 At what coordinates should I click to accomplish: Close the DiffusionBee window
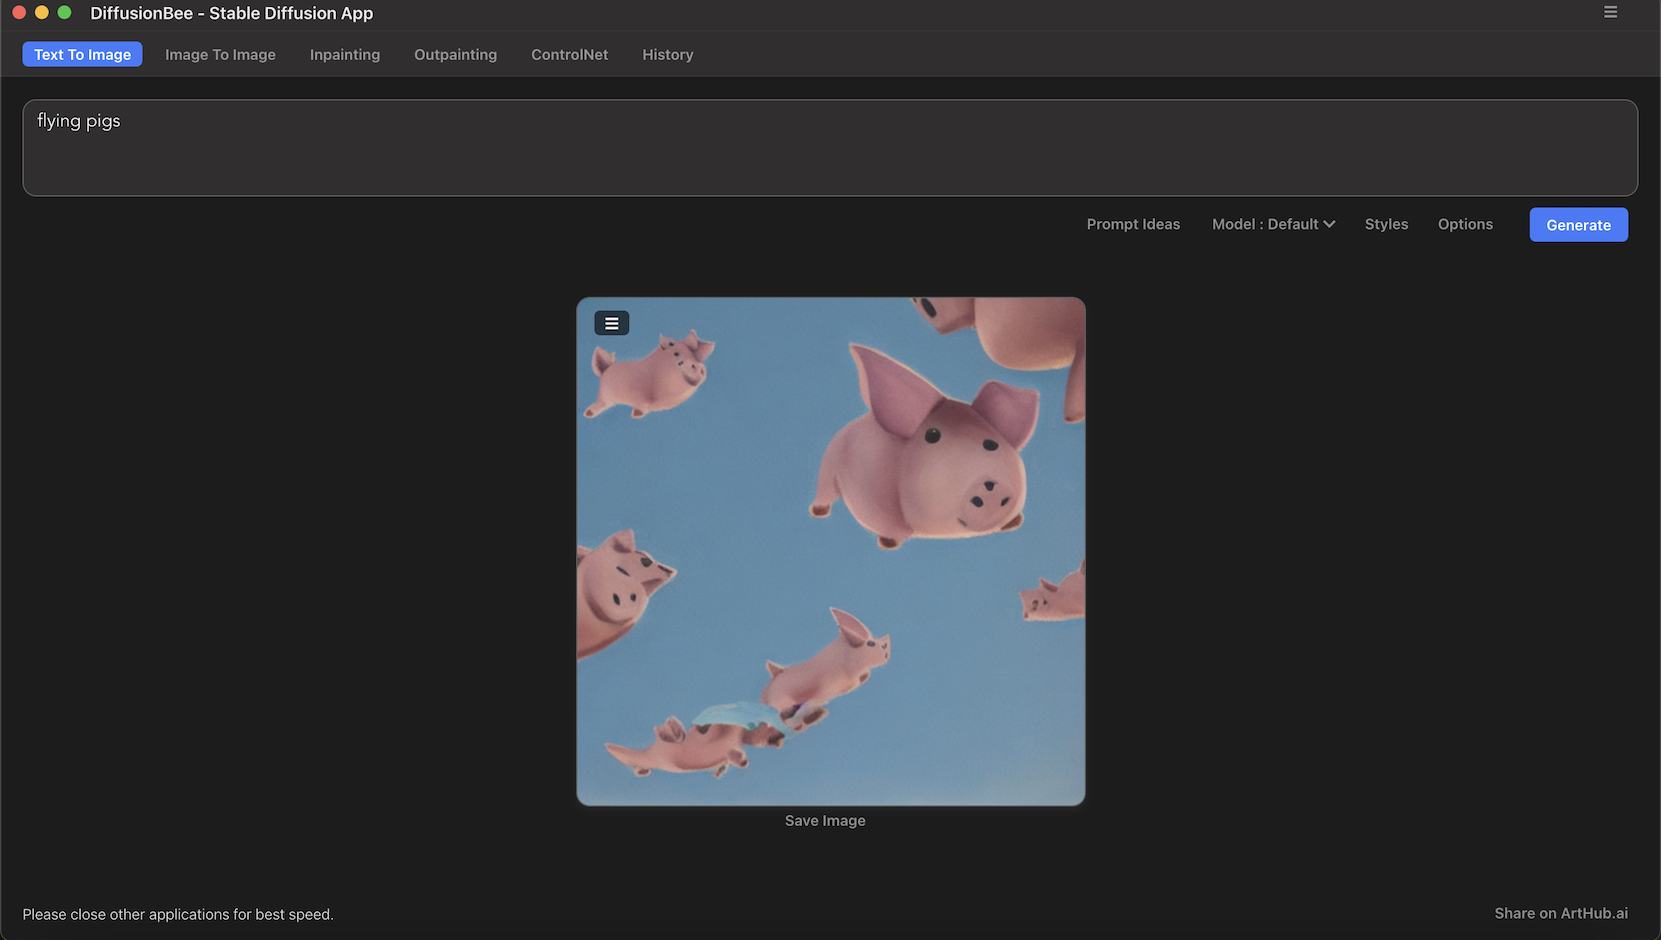(x=19, y=13)
